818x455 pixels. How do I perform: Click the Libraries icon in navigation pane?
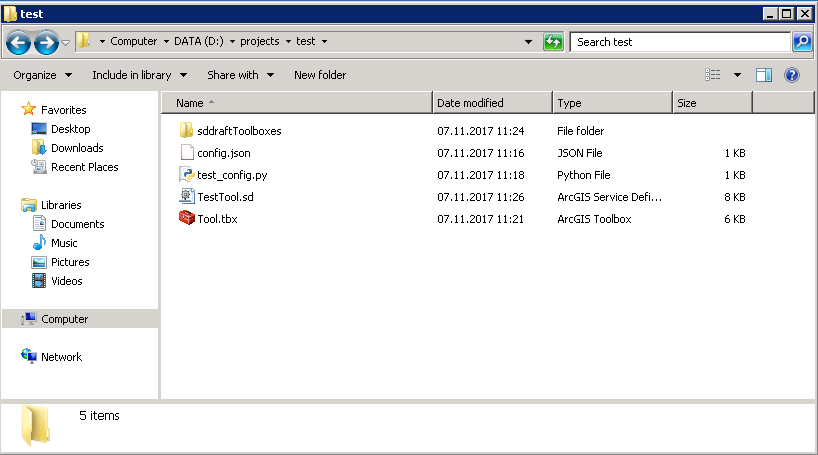[x=29, y=205]
